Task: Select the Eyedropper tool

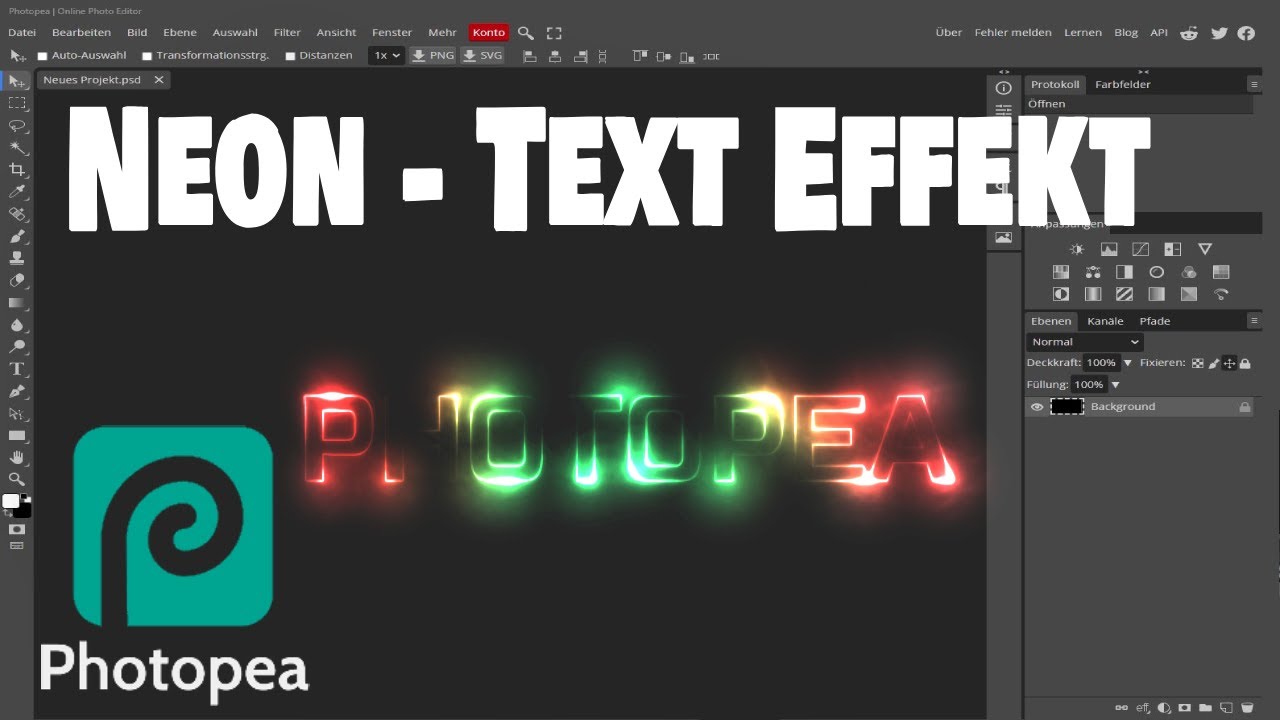Action: [x=17, y=192]
